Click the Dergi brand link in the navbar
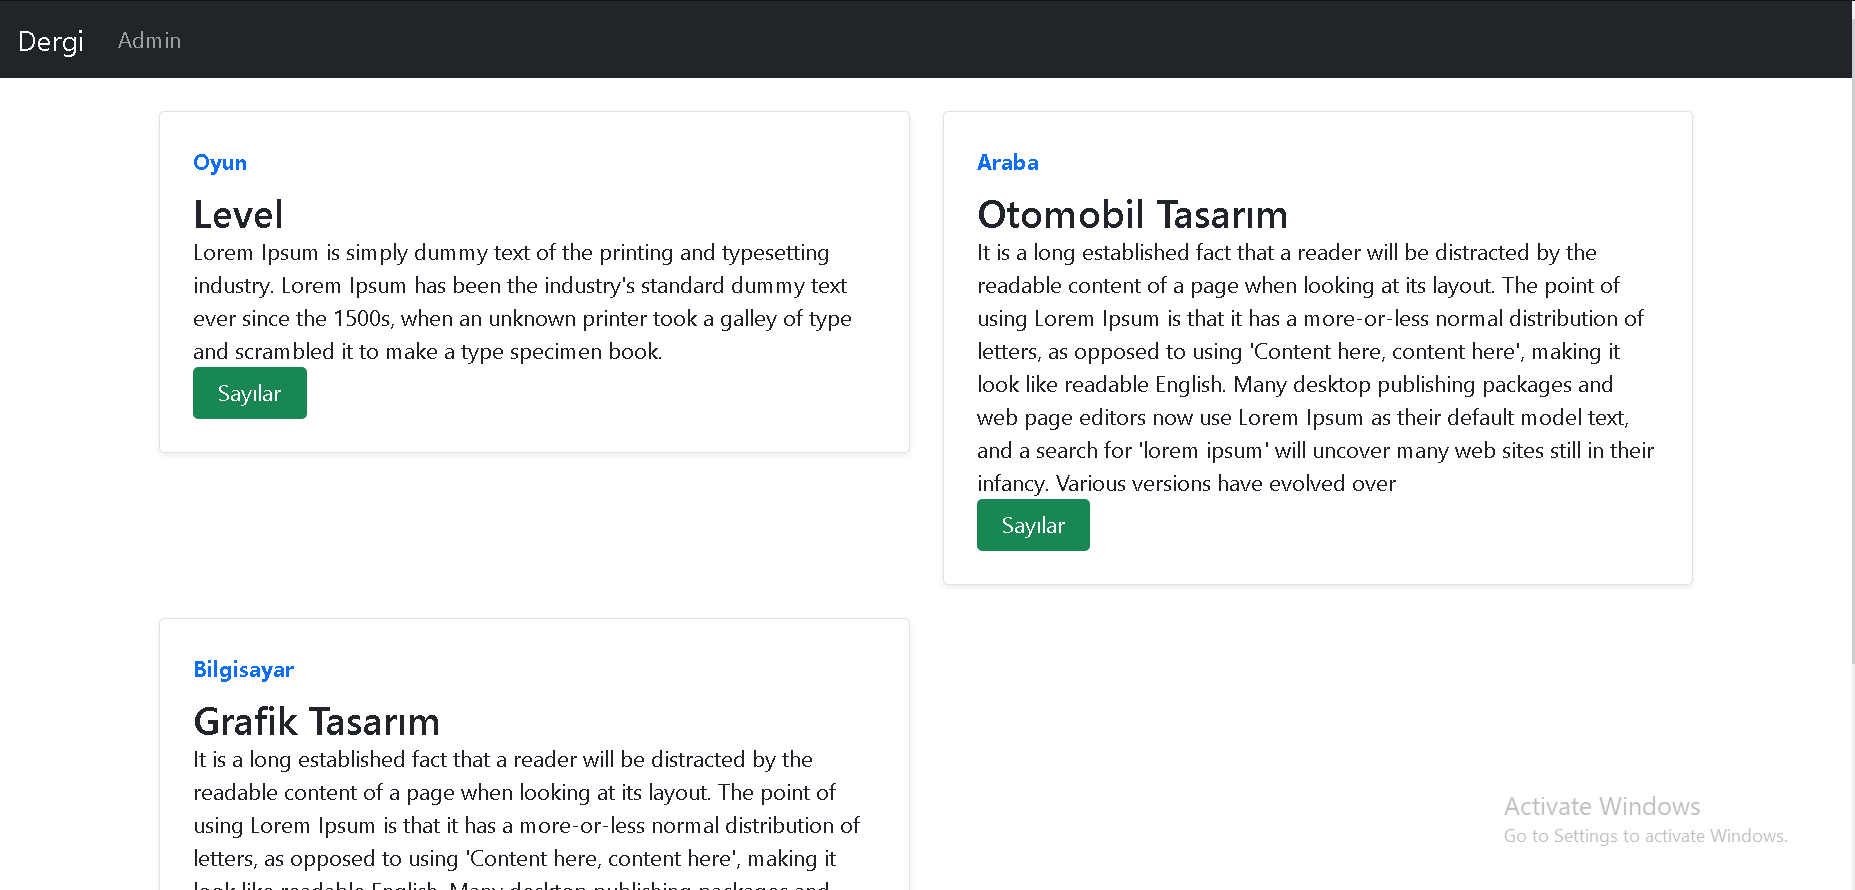 [50, 41]
